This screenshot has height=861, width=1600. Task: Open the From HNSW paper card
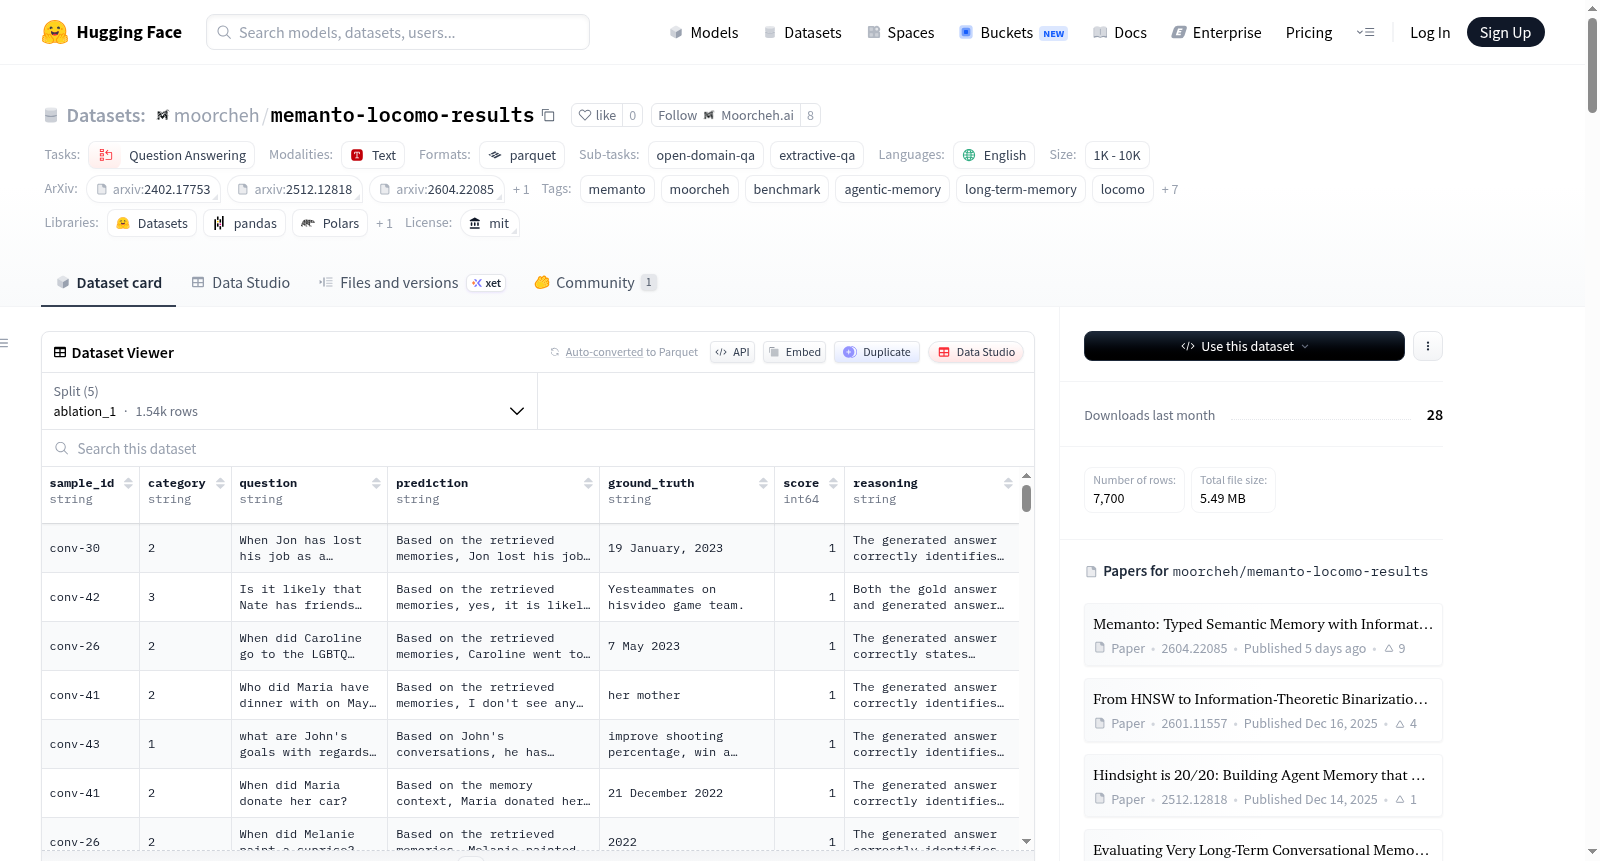(1263, 710)
